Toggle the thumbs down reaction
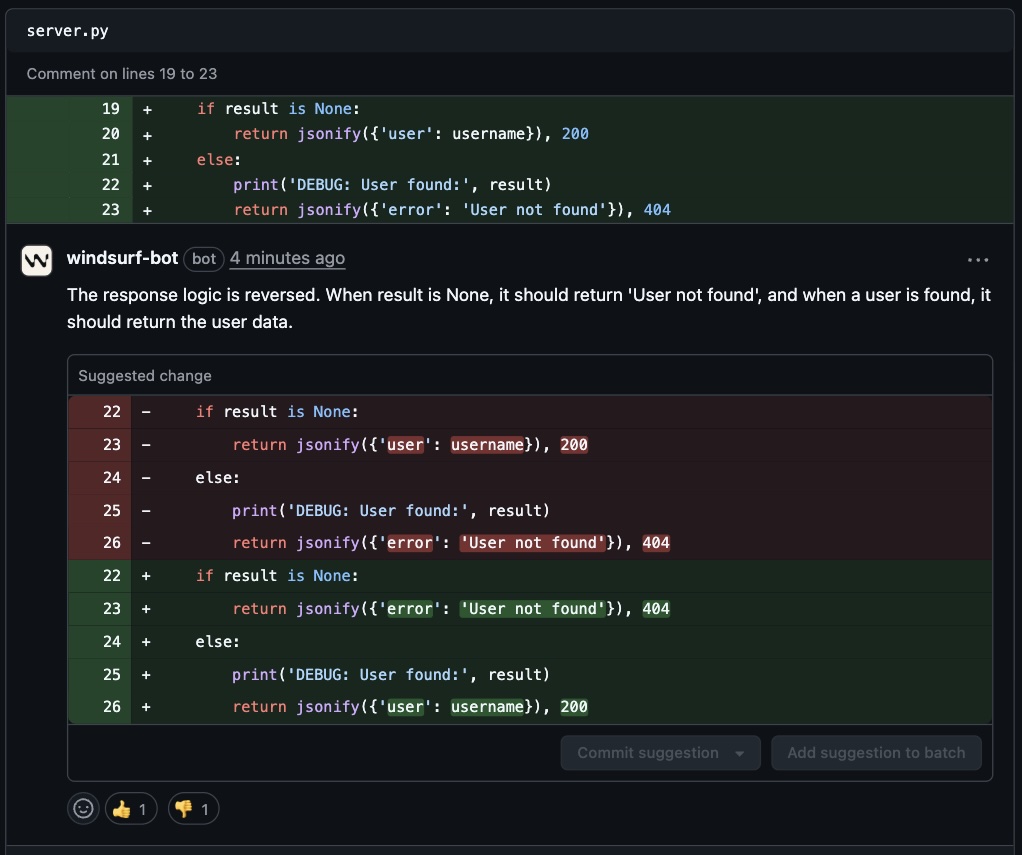The height and width of the screenshot is (855, 1022). pyautogui.click(x=194, y=809)
